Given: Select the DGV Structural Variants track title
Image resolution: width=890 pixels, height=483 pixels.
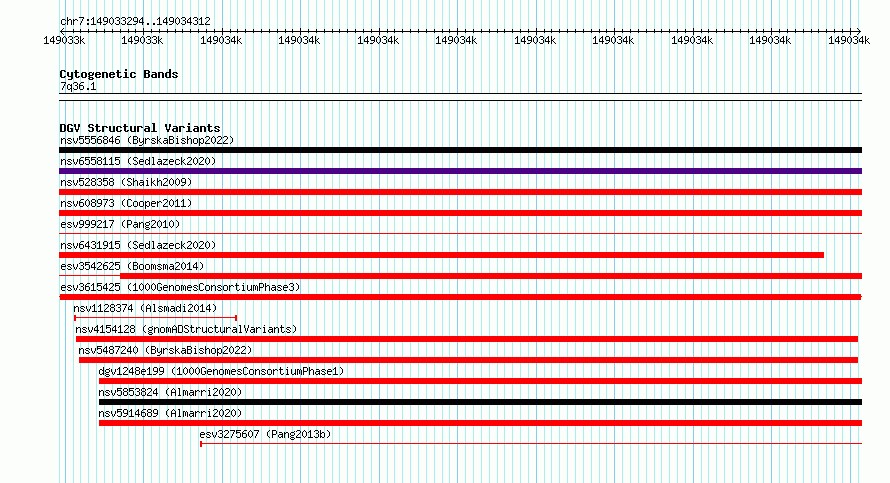Looking at the screenshot, I should click(140, 128).
